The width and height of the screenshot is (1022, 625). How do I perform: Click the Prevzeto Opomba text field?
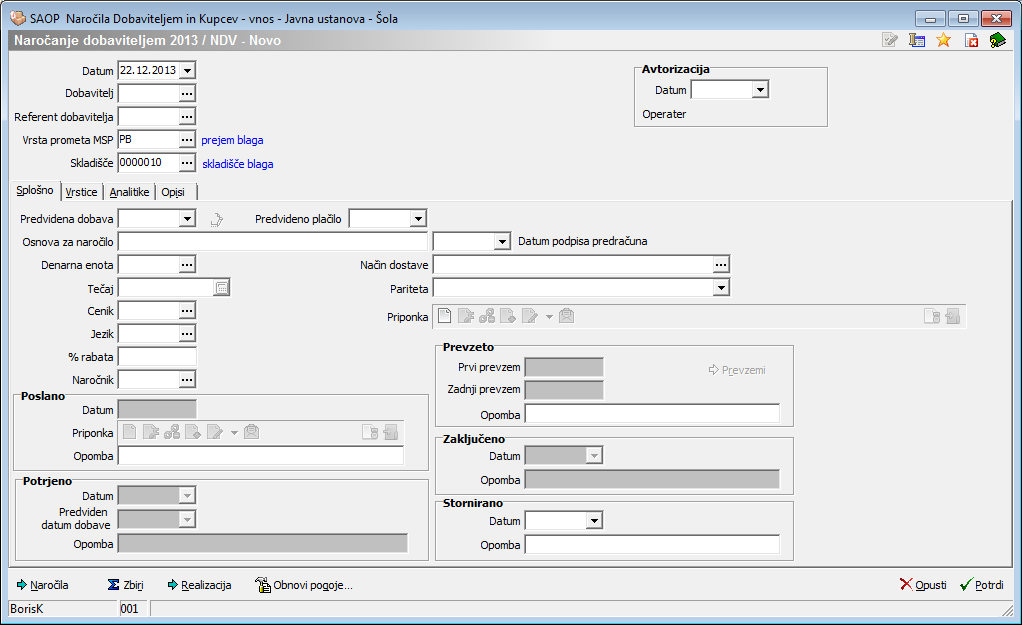pyautogui.click(x=652, y=414)
